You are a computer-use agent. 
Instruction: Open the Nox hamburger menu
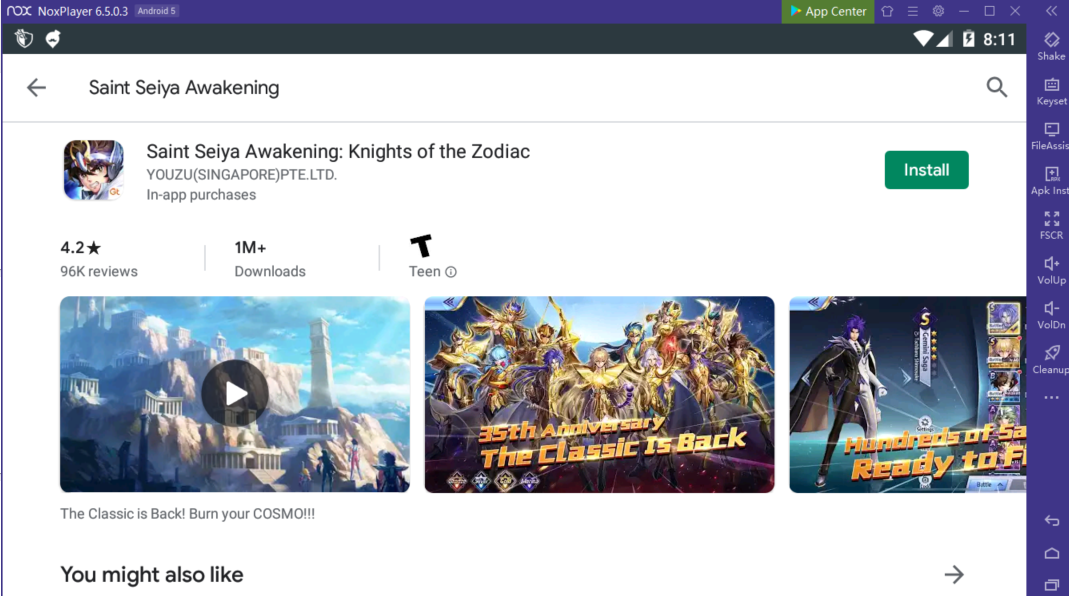pos(912,11)
